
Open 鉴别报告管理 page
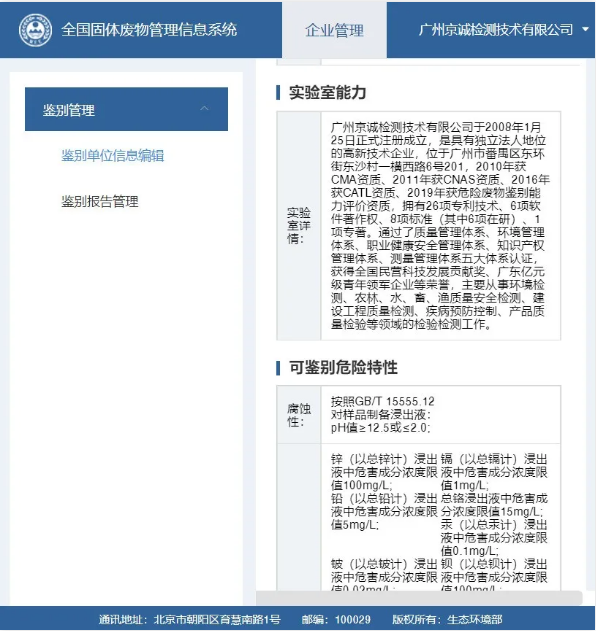[x=100, y=201]
